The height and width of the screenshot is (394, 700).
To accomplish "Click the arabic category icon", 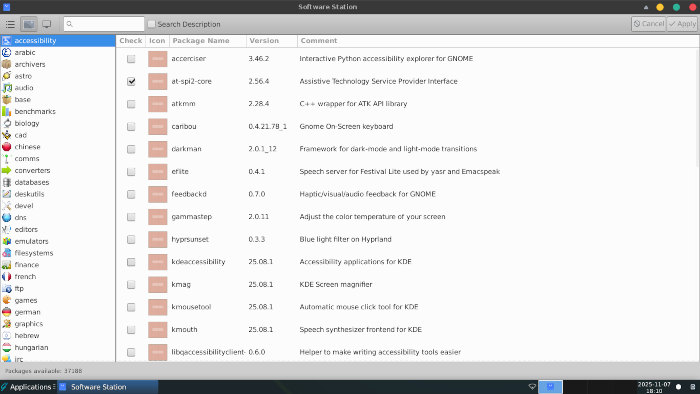I will tap(7, 52).
